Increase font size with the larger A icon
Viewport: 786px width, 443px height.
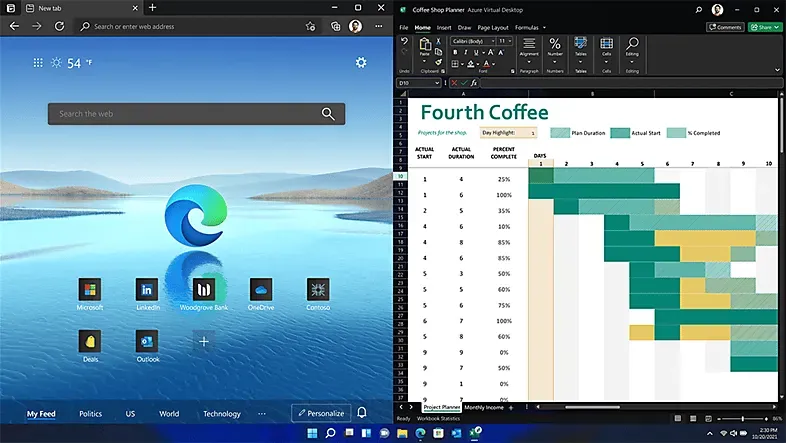491,52
